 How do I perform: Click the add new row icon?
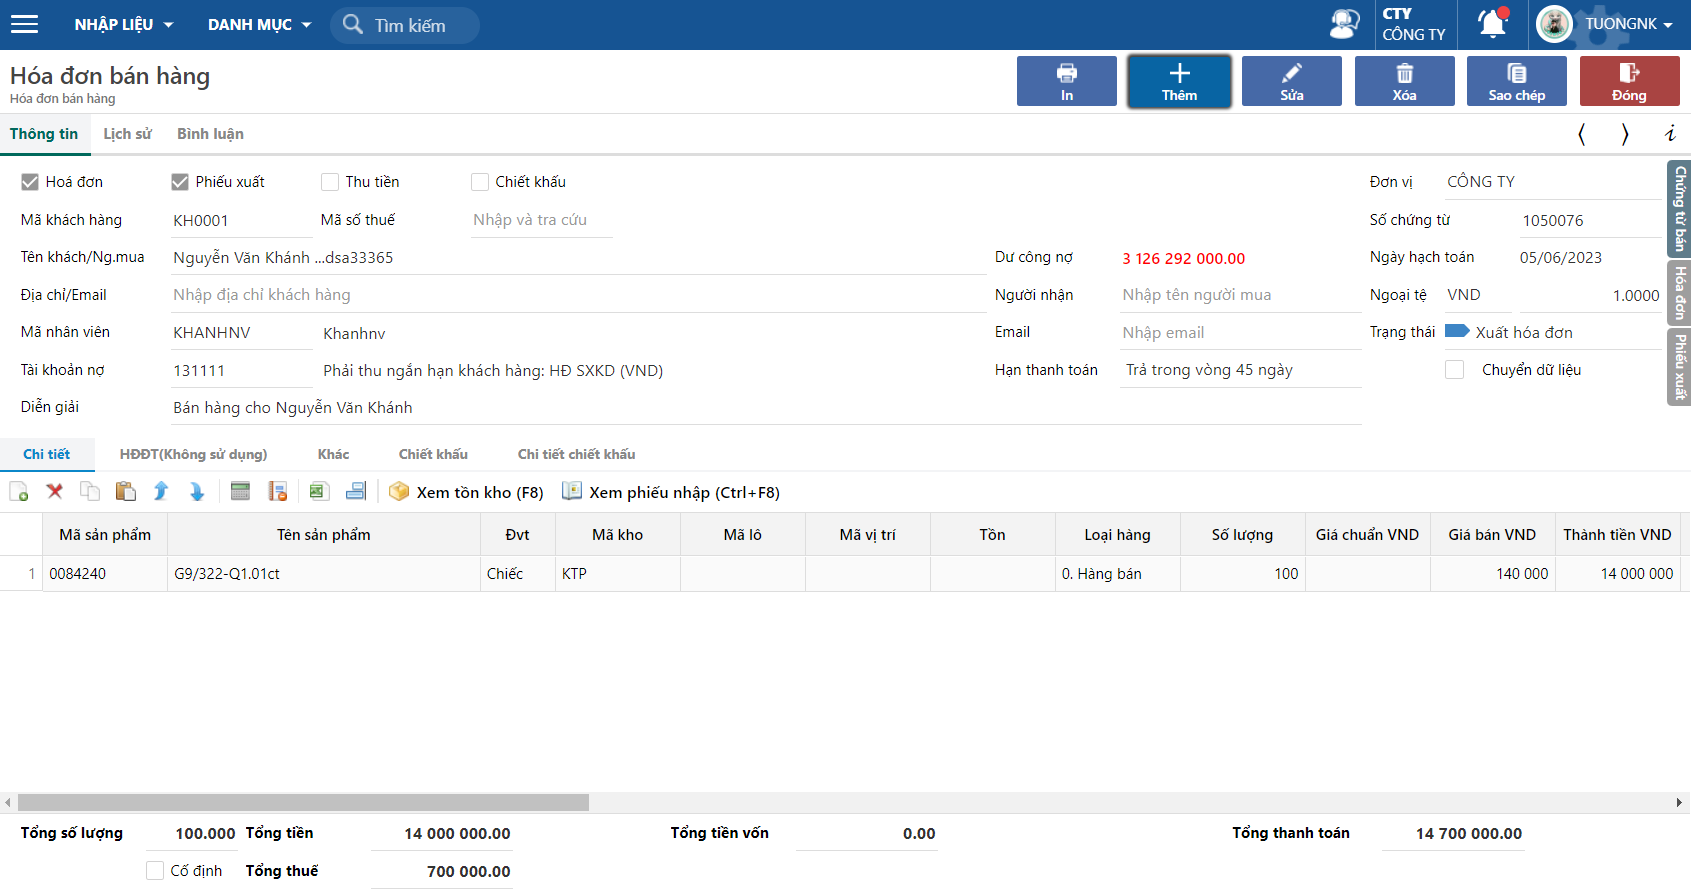tap(19, 492)
